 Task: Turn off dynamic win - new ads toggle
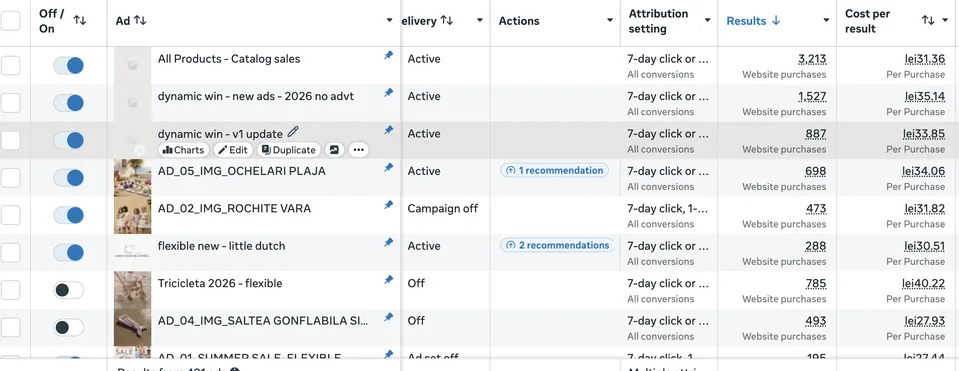click(68, 103)
